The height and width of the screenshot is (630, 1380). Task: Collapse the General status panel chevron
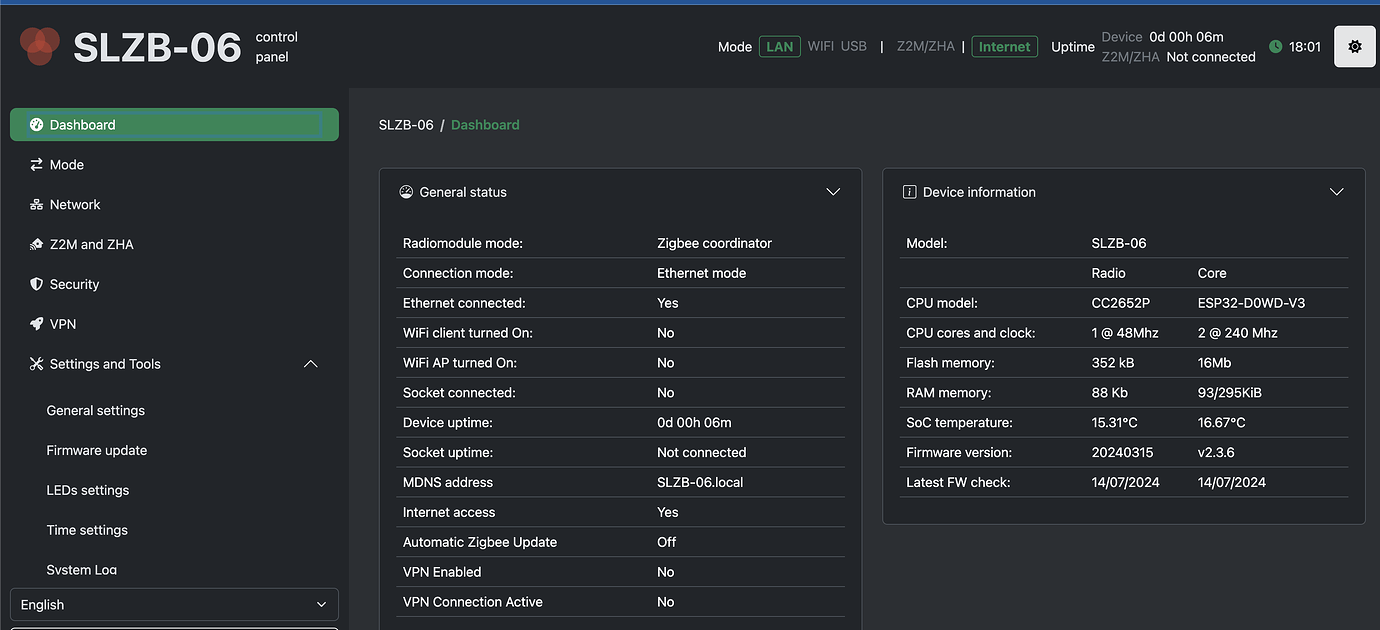[x=833, y=192]
